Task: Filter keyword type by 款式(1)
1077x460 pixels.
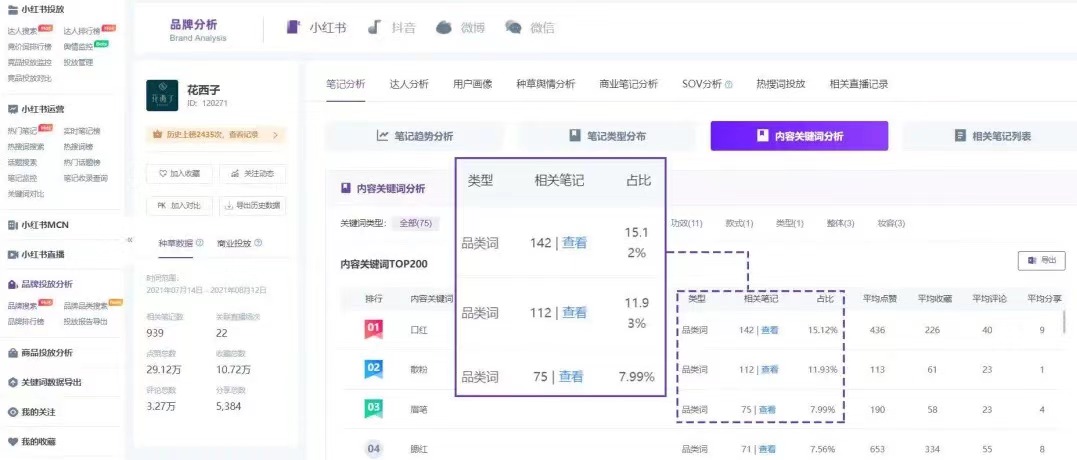Action: 739,223
